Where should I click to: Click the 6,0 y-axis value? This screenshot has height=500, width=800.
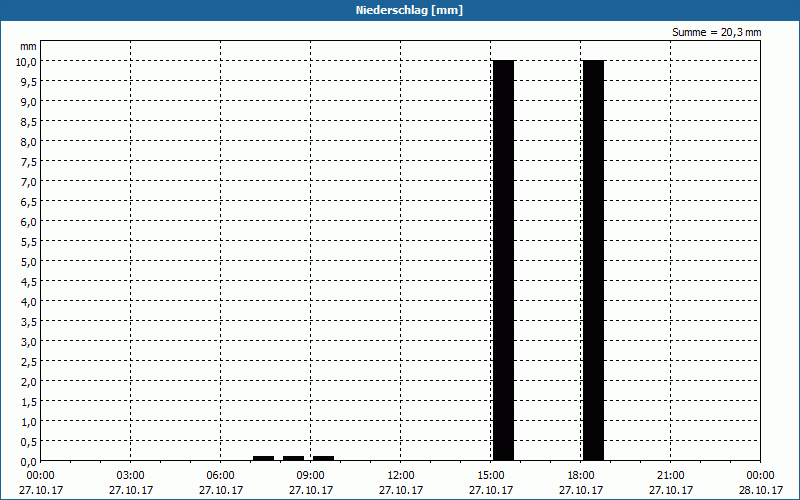tap(29, 221)
